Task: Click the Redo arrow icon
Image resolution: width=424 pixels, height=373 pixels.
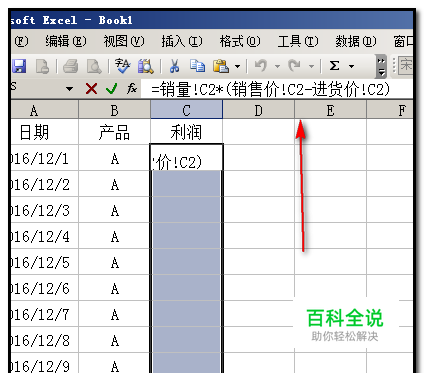Action: [x=294, y=66]
